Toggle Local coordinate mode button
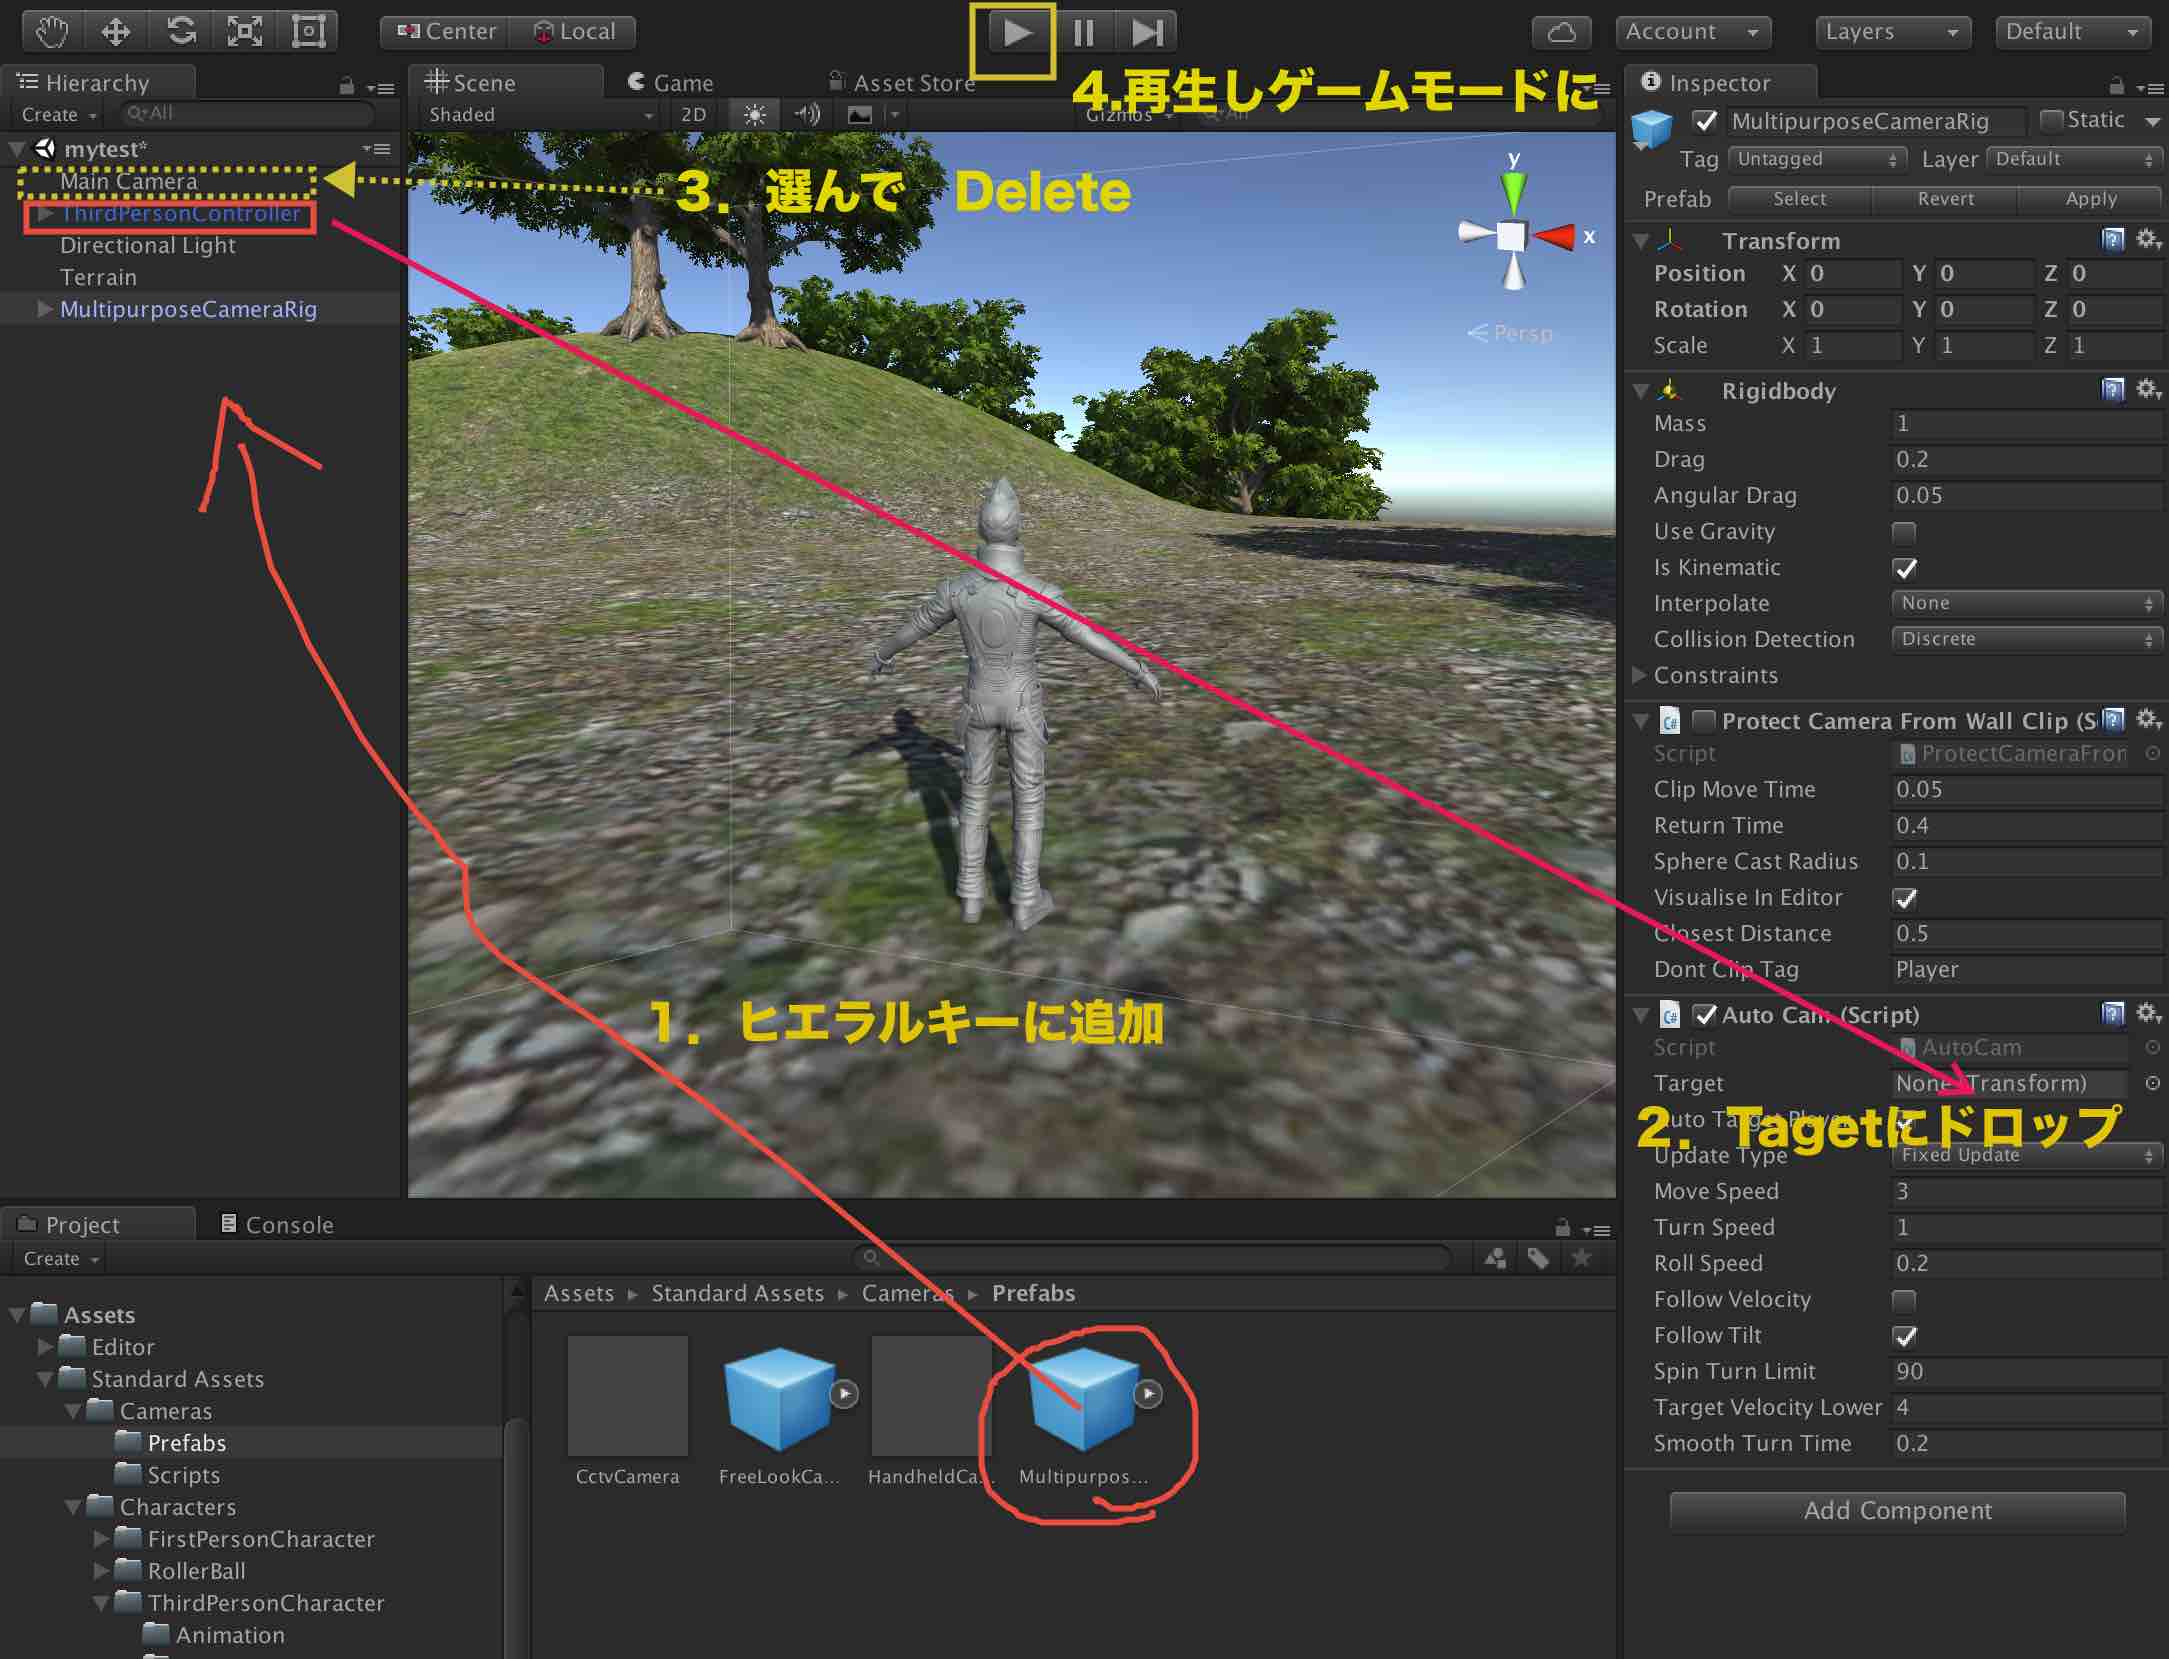 pyautogui.click(x=573, y=32)
